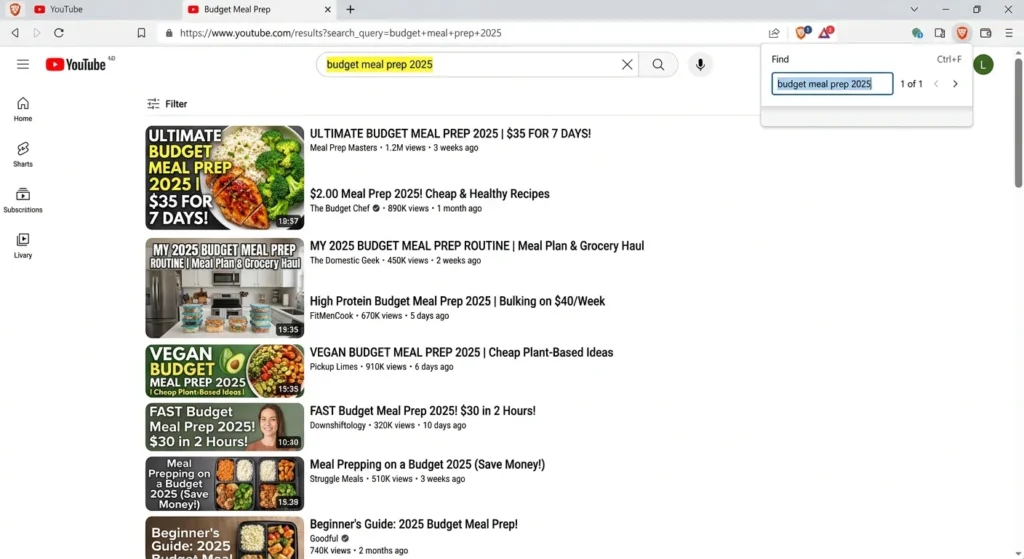The width and height of the screenshot is (1024, 559).
Task: Open the tab search dropdown arrow
Action: [914, 9]
